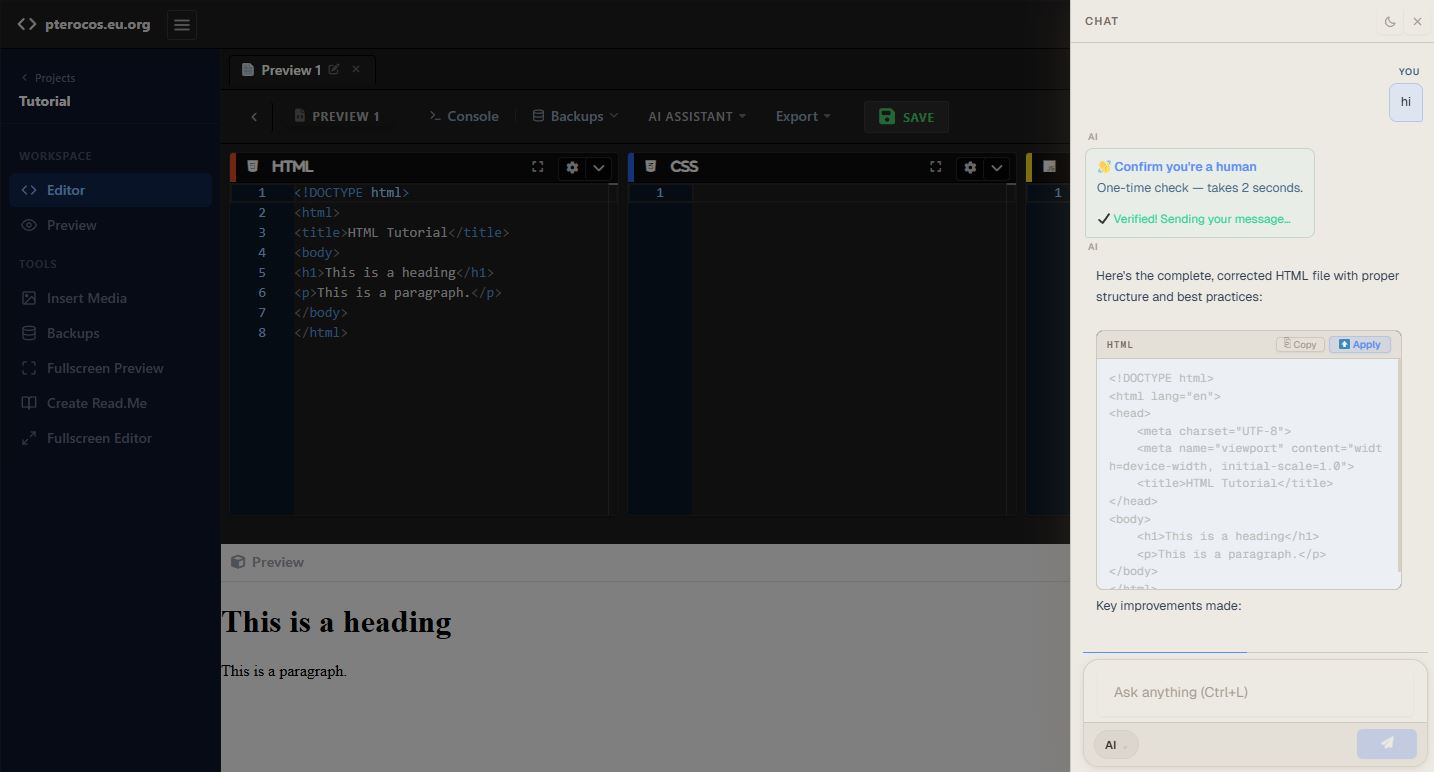Focus the Ask anything chat input
Image resolution: width=1434 pixels, height=772 pixels.
pyautogui.click(x=1255, y=692)
